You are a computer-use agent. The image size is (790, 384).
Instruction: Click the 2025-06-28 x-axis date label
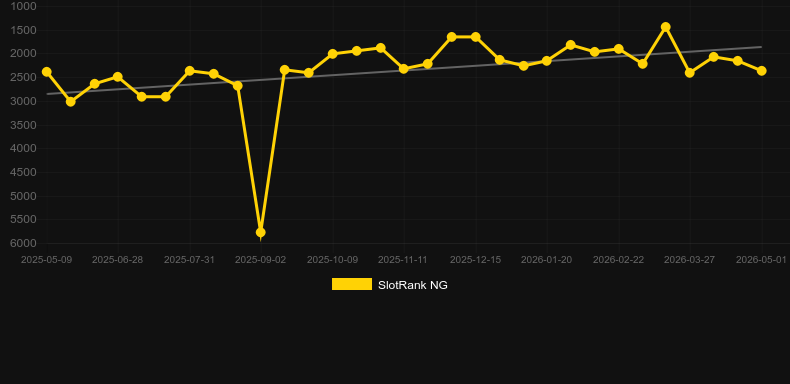pos(117,260)
